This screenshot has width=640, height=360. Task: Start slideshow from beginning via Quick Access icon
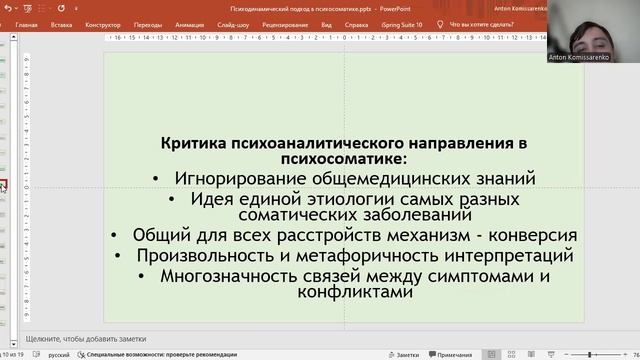(x=28, y=8)
